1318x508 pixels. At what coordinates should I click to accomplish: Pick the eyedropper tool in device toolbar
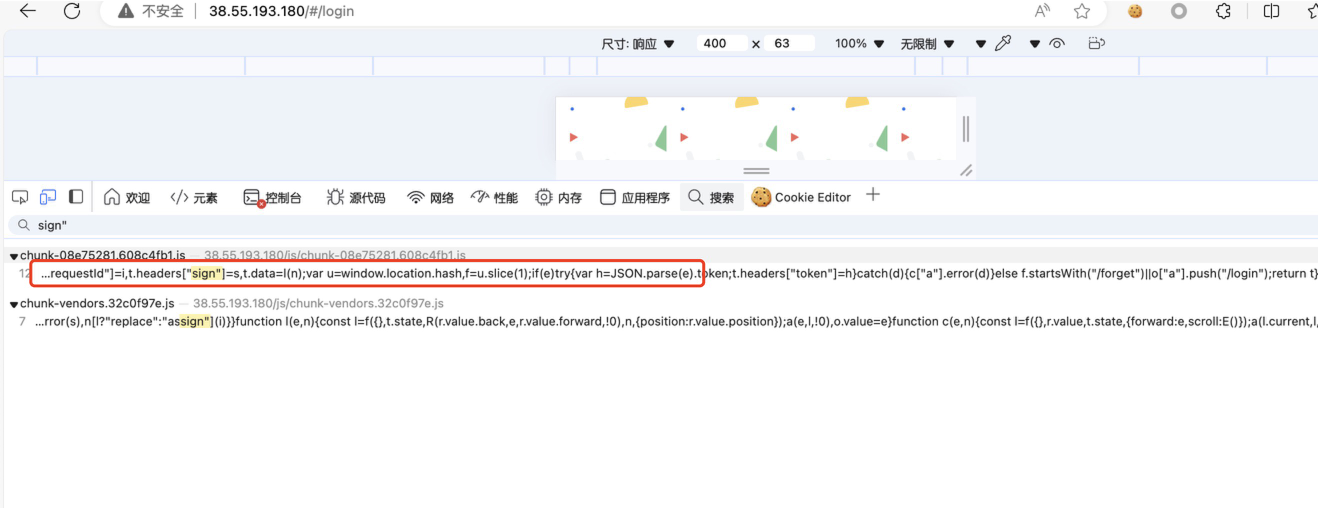click(1003, 44)
